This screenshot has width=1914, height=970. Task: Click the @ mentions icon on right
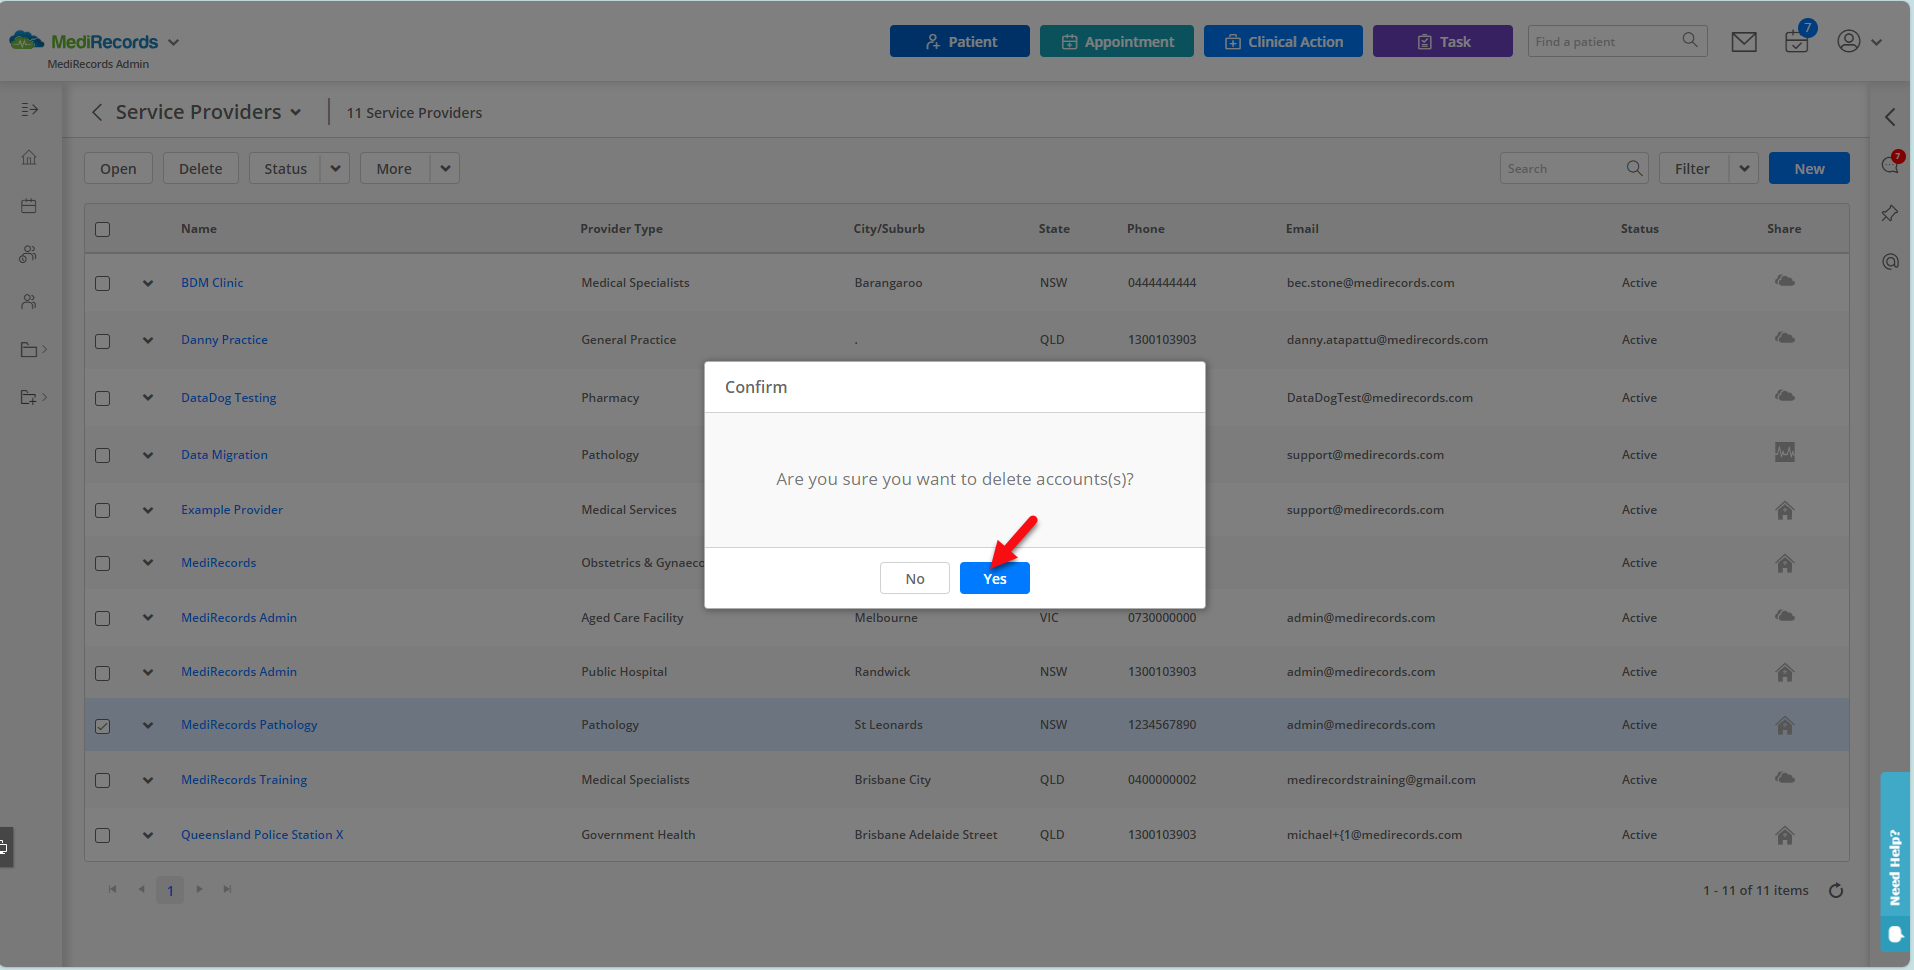coord(1890,261)
